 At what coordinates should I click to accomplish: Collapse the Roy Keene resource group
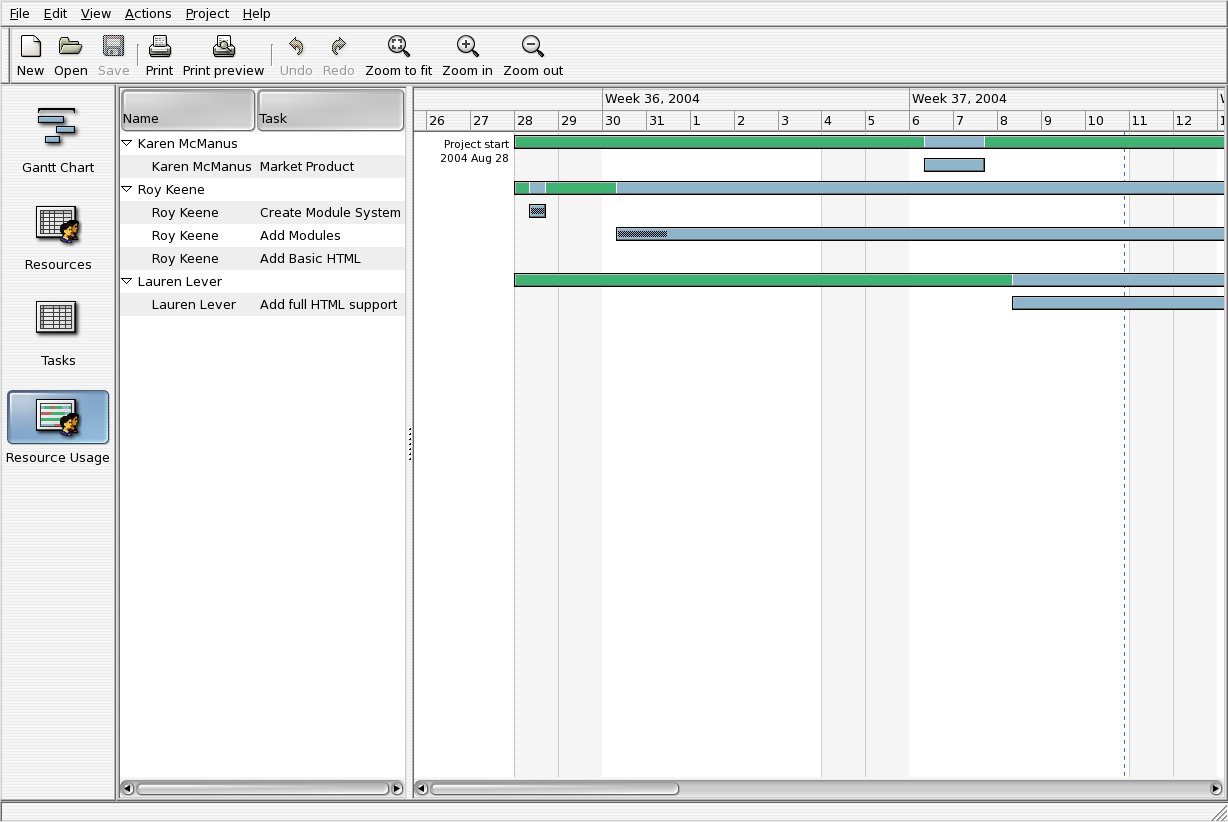pos(127,190)
